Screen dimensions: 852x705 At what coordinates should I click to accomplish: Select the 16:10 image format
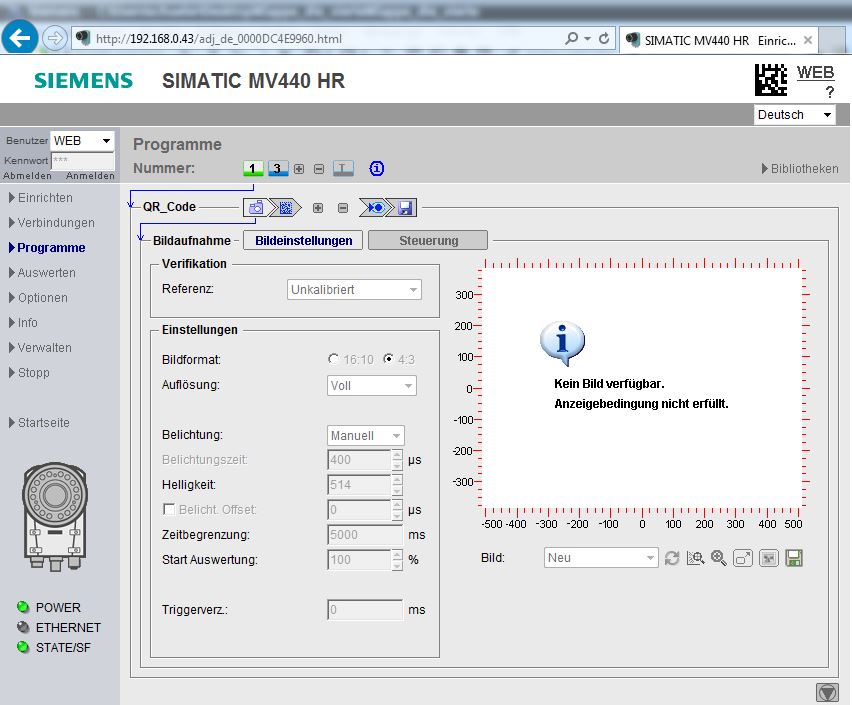(334, 359)
